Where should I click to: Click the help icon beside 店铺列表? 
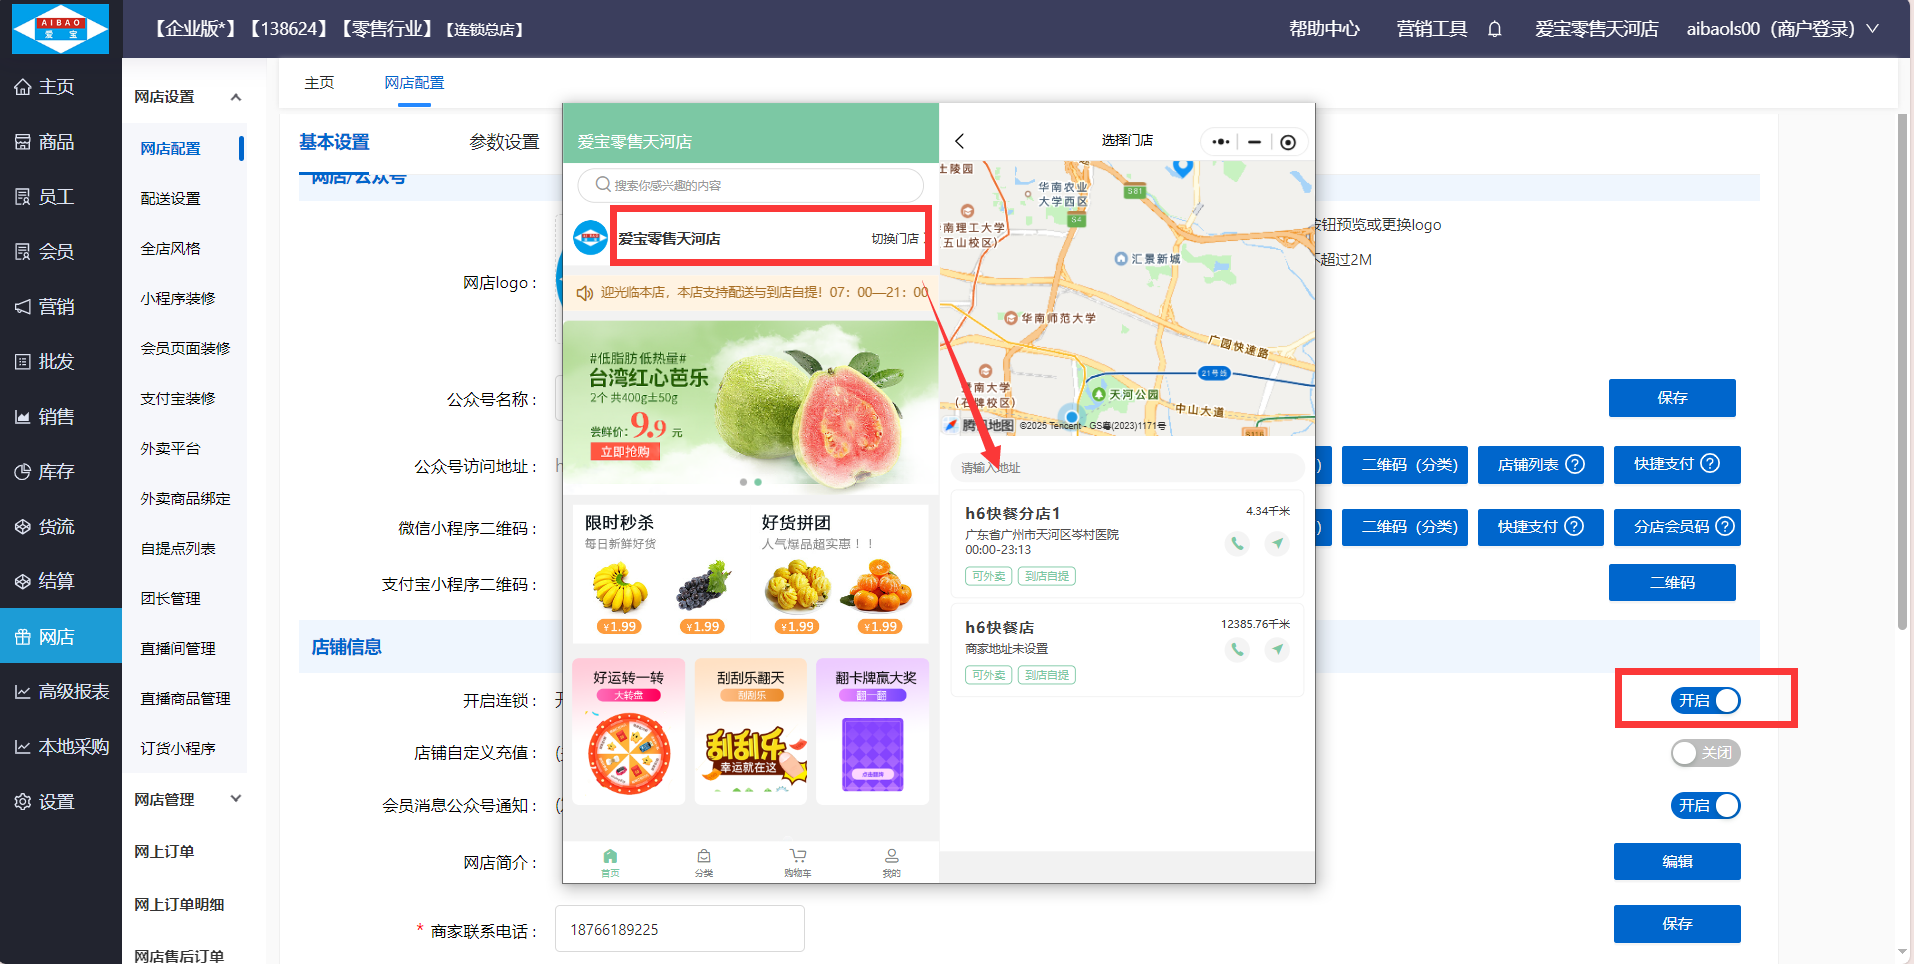pos(1575,464)
